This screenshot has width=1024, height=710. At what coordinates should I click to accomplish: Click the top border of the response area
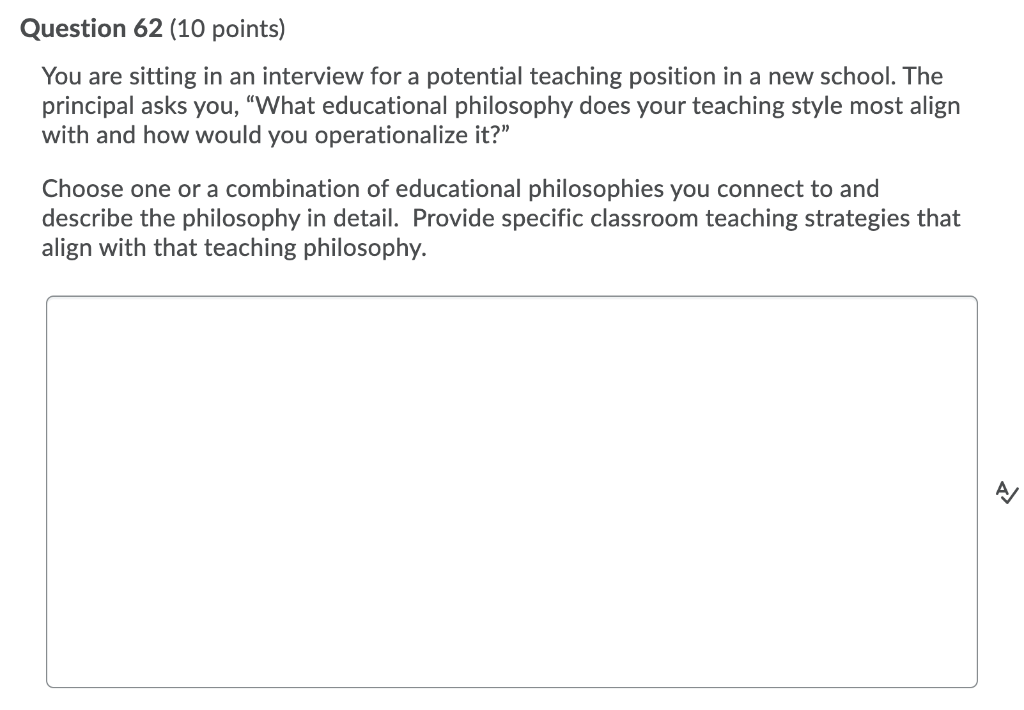pyautogui.click(x=512, y=297)
